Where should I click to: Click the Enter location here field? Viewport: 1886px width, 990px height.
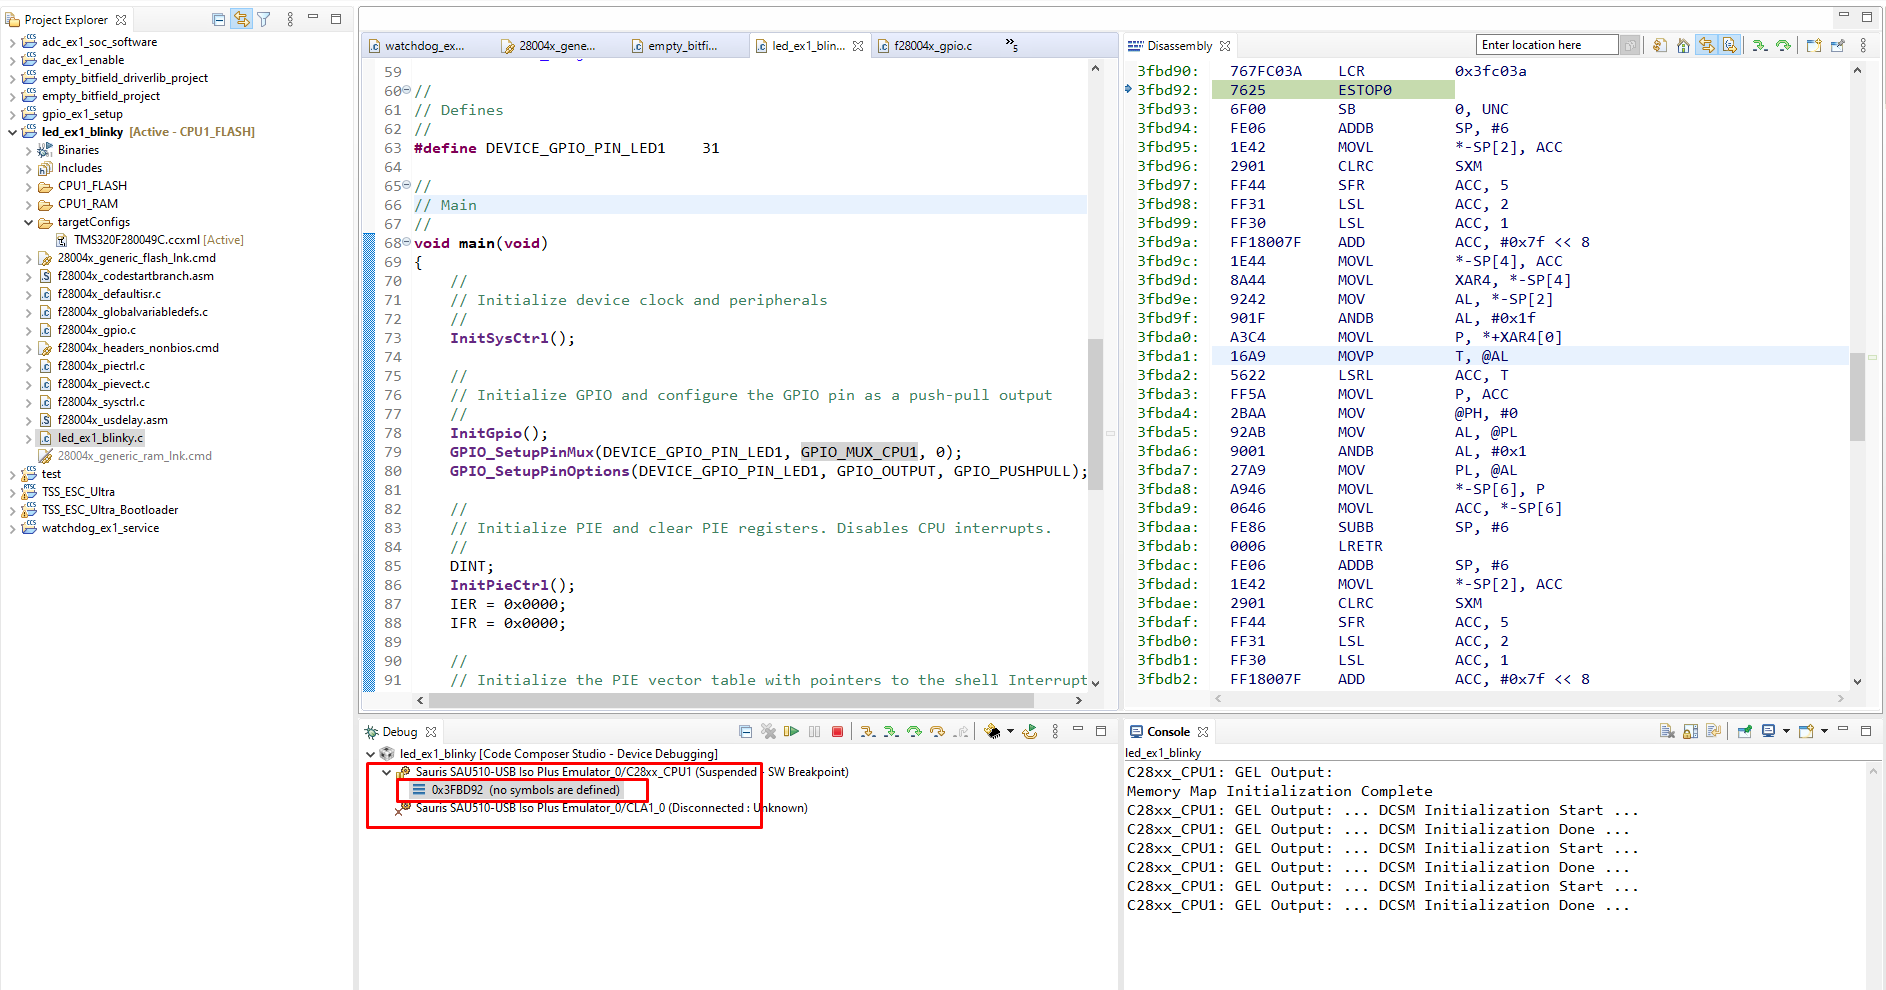[1546, 45]
